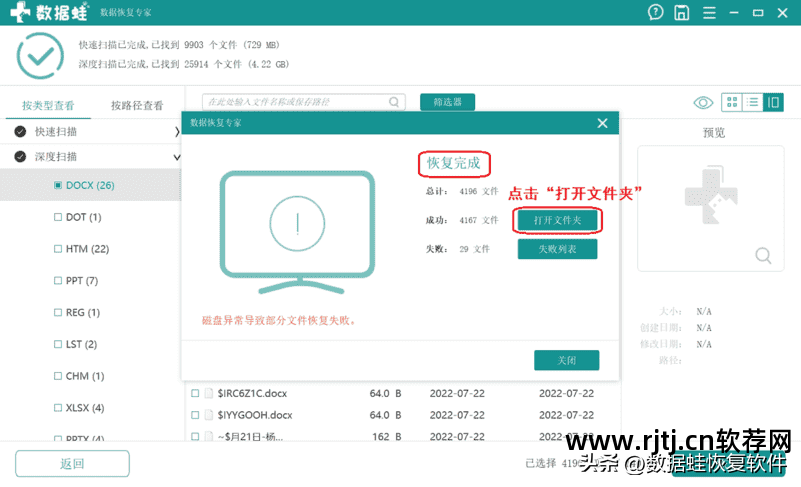Click the 失败: 29 文件 text
This screenshot has height=487, width=801.
[458, 249]
